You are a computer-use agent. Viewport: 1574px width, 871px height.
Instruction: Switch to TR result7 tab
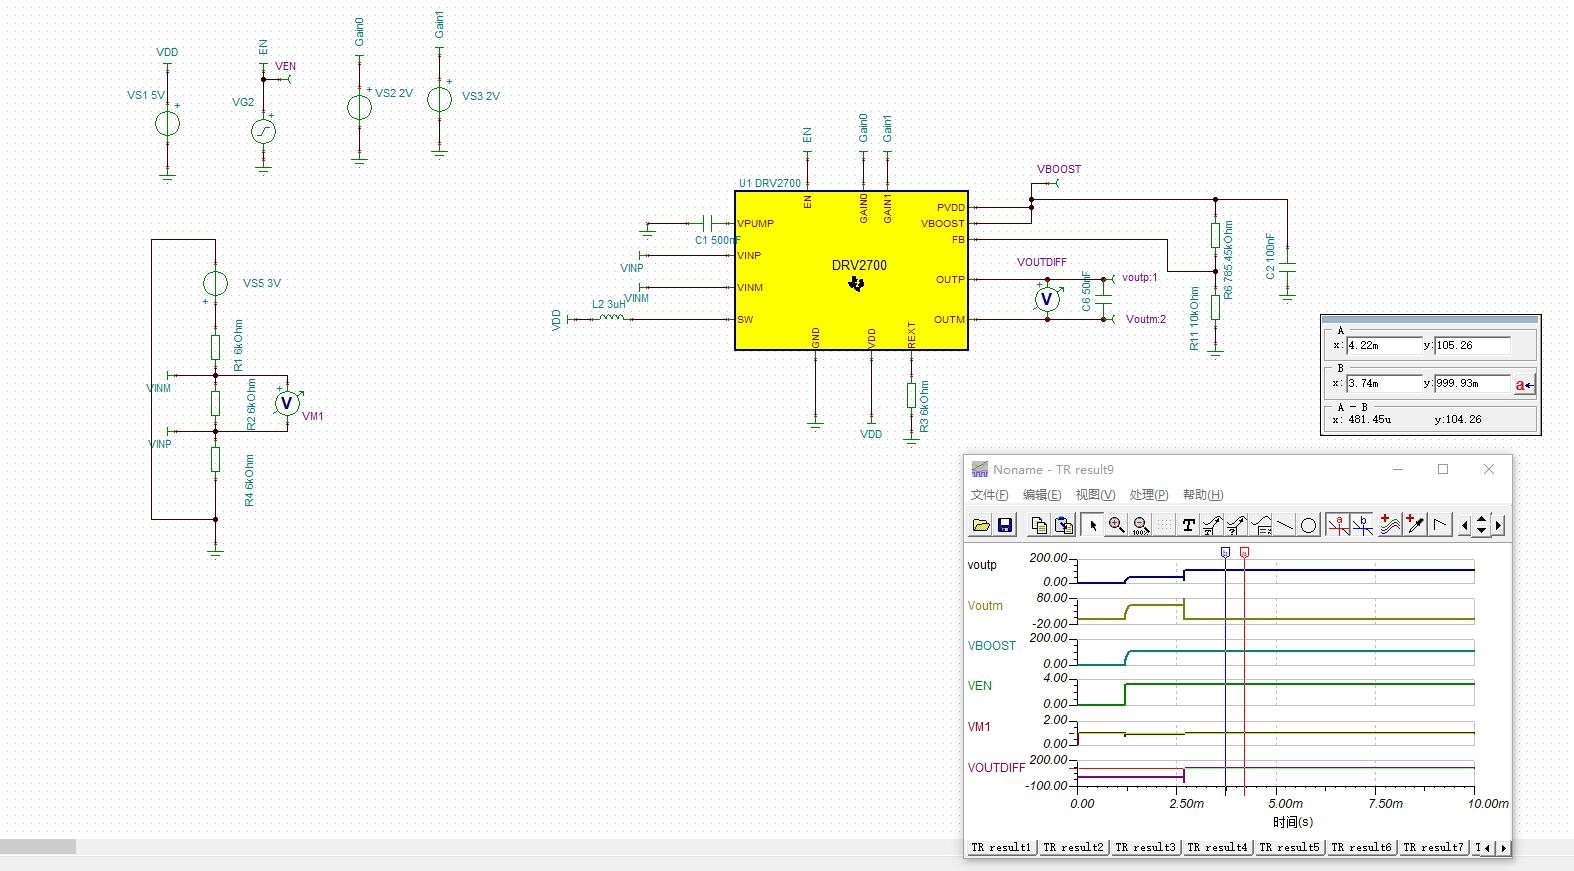1434,847
